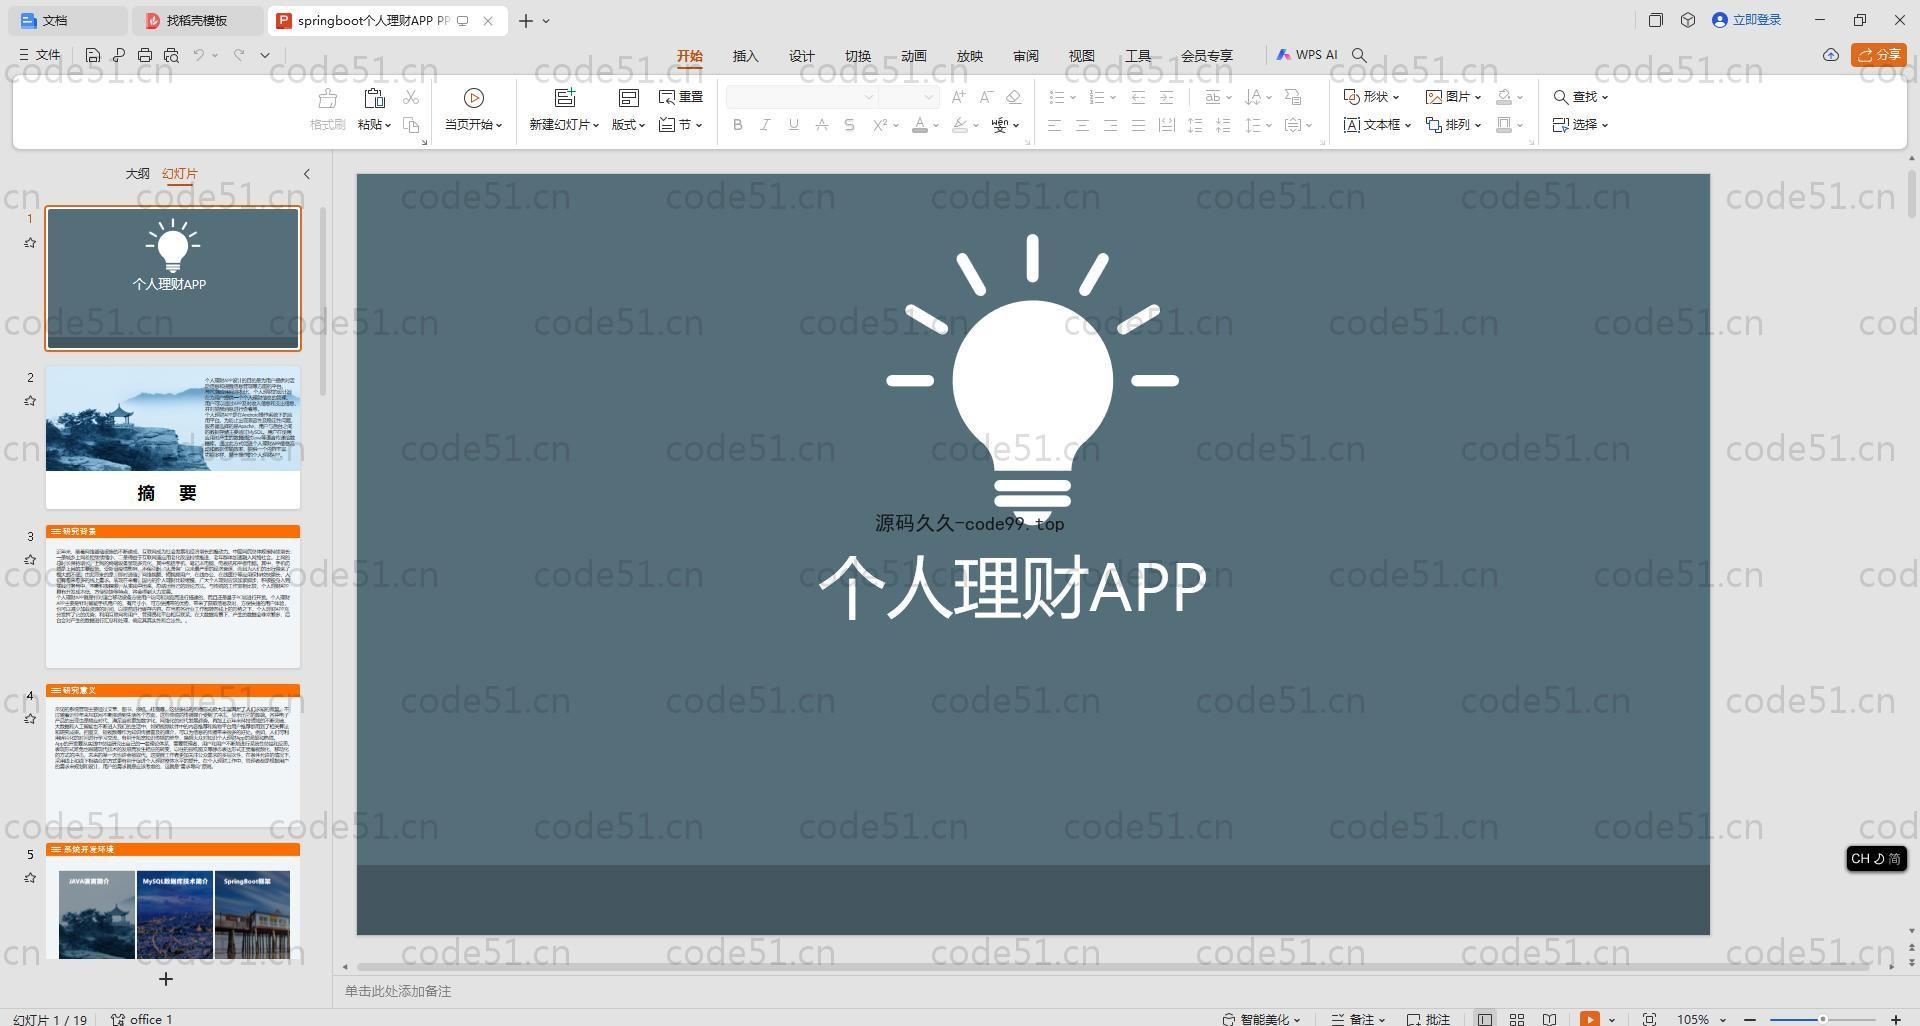Image resolution: width=1920 pixels, height=1026 pixels.
Task: Toggle Italic formatting
Action: pyautogui.click(x=765, y=125)
